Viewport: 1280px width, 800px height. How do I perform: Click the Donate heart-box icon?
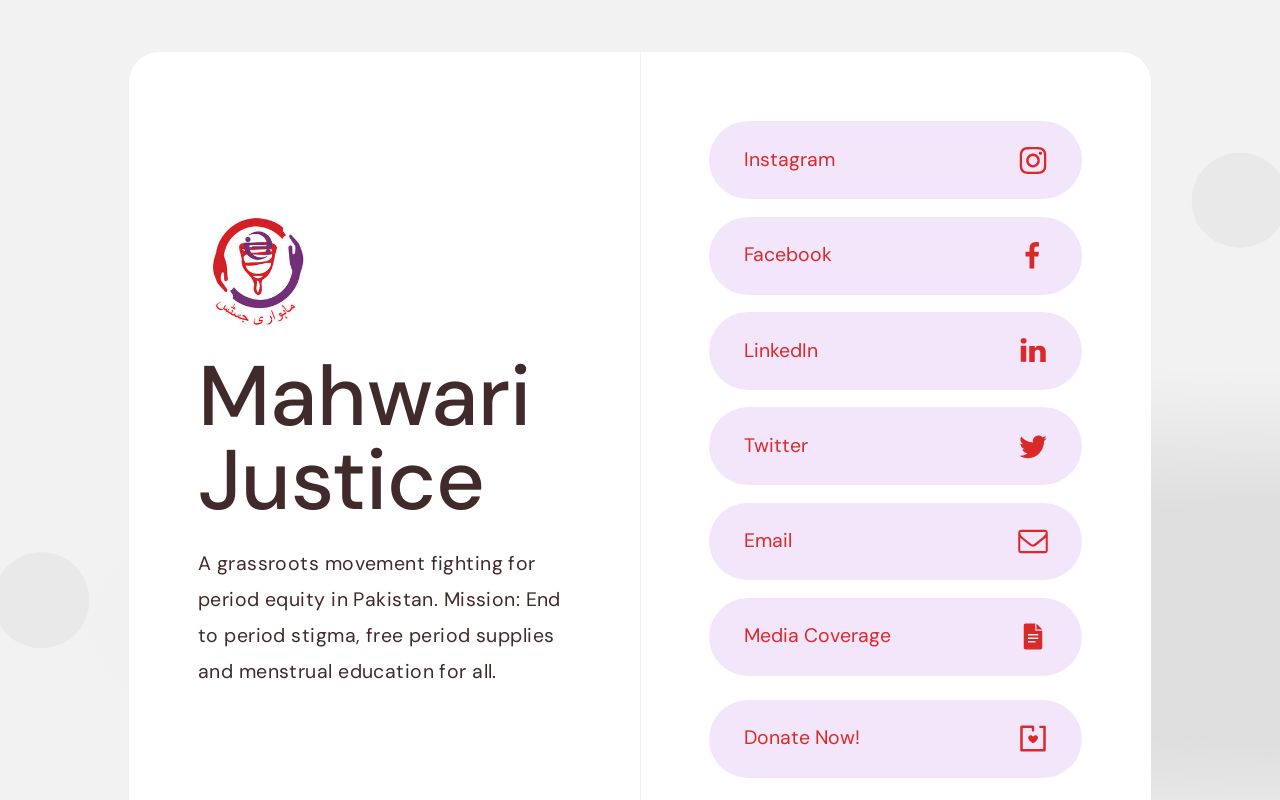(1033, 738)
